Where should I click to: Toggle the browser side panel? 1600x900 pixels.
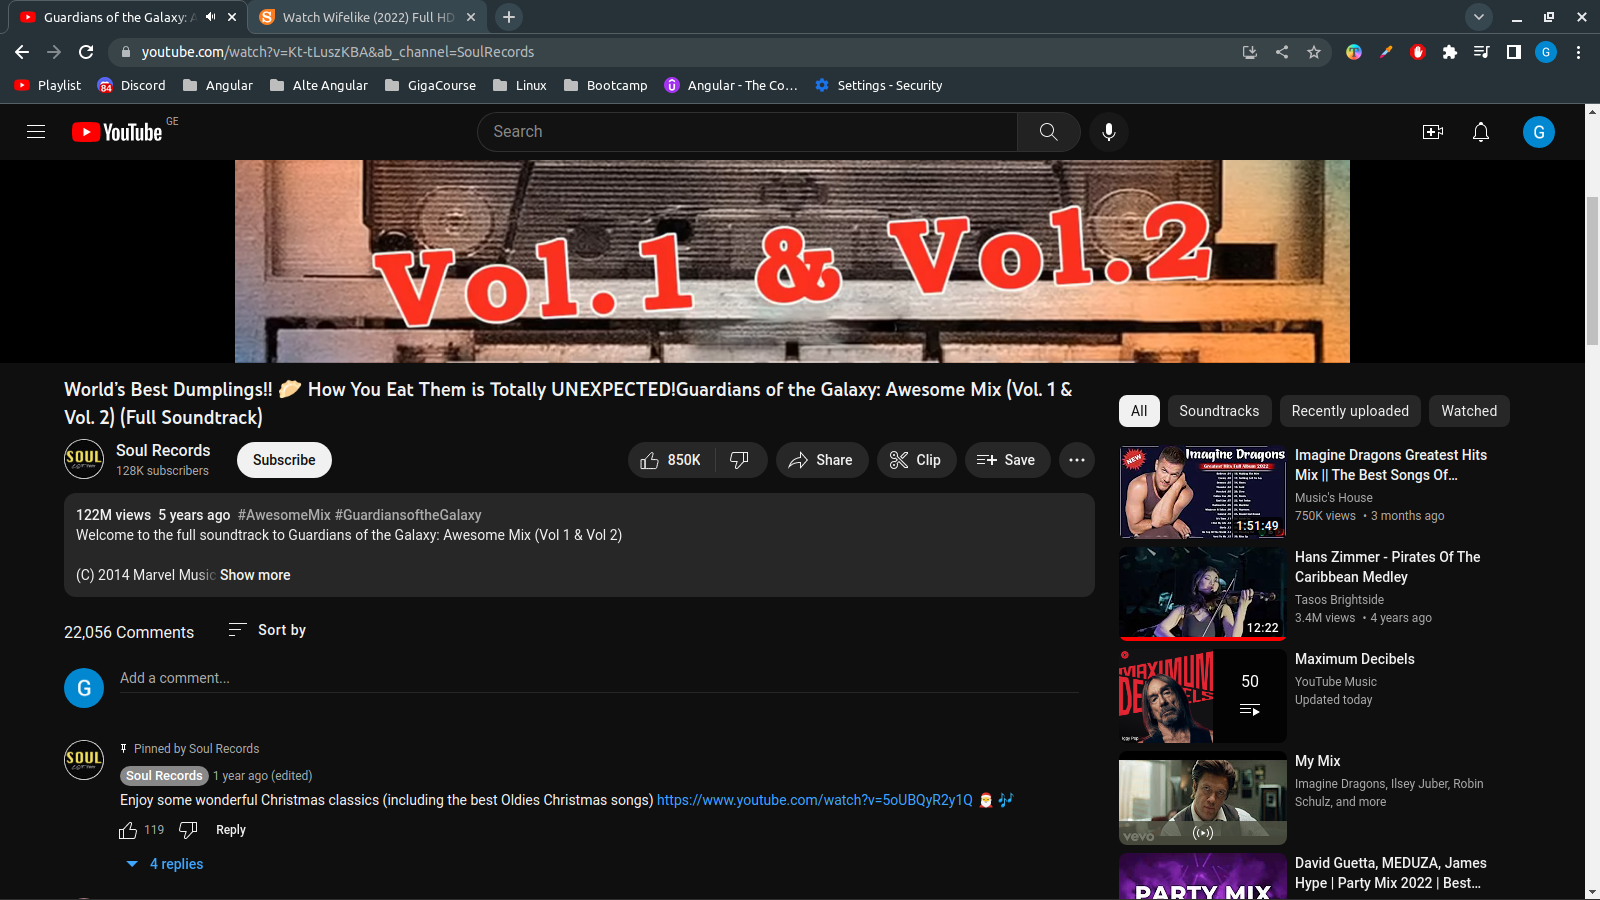1514,52
